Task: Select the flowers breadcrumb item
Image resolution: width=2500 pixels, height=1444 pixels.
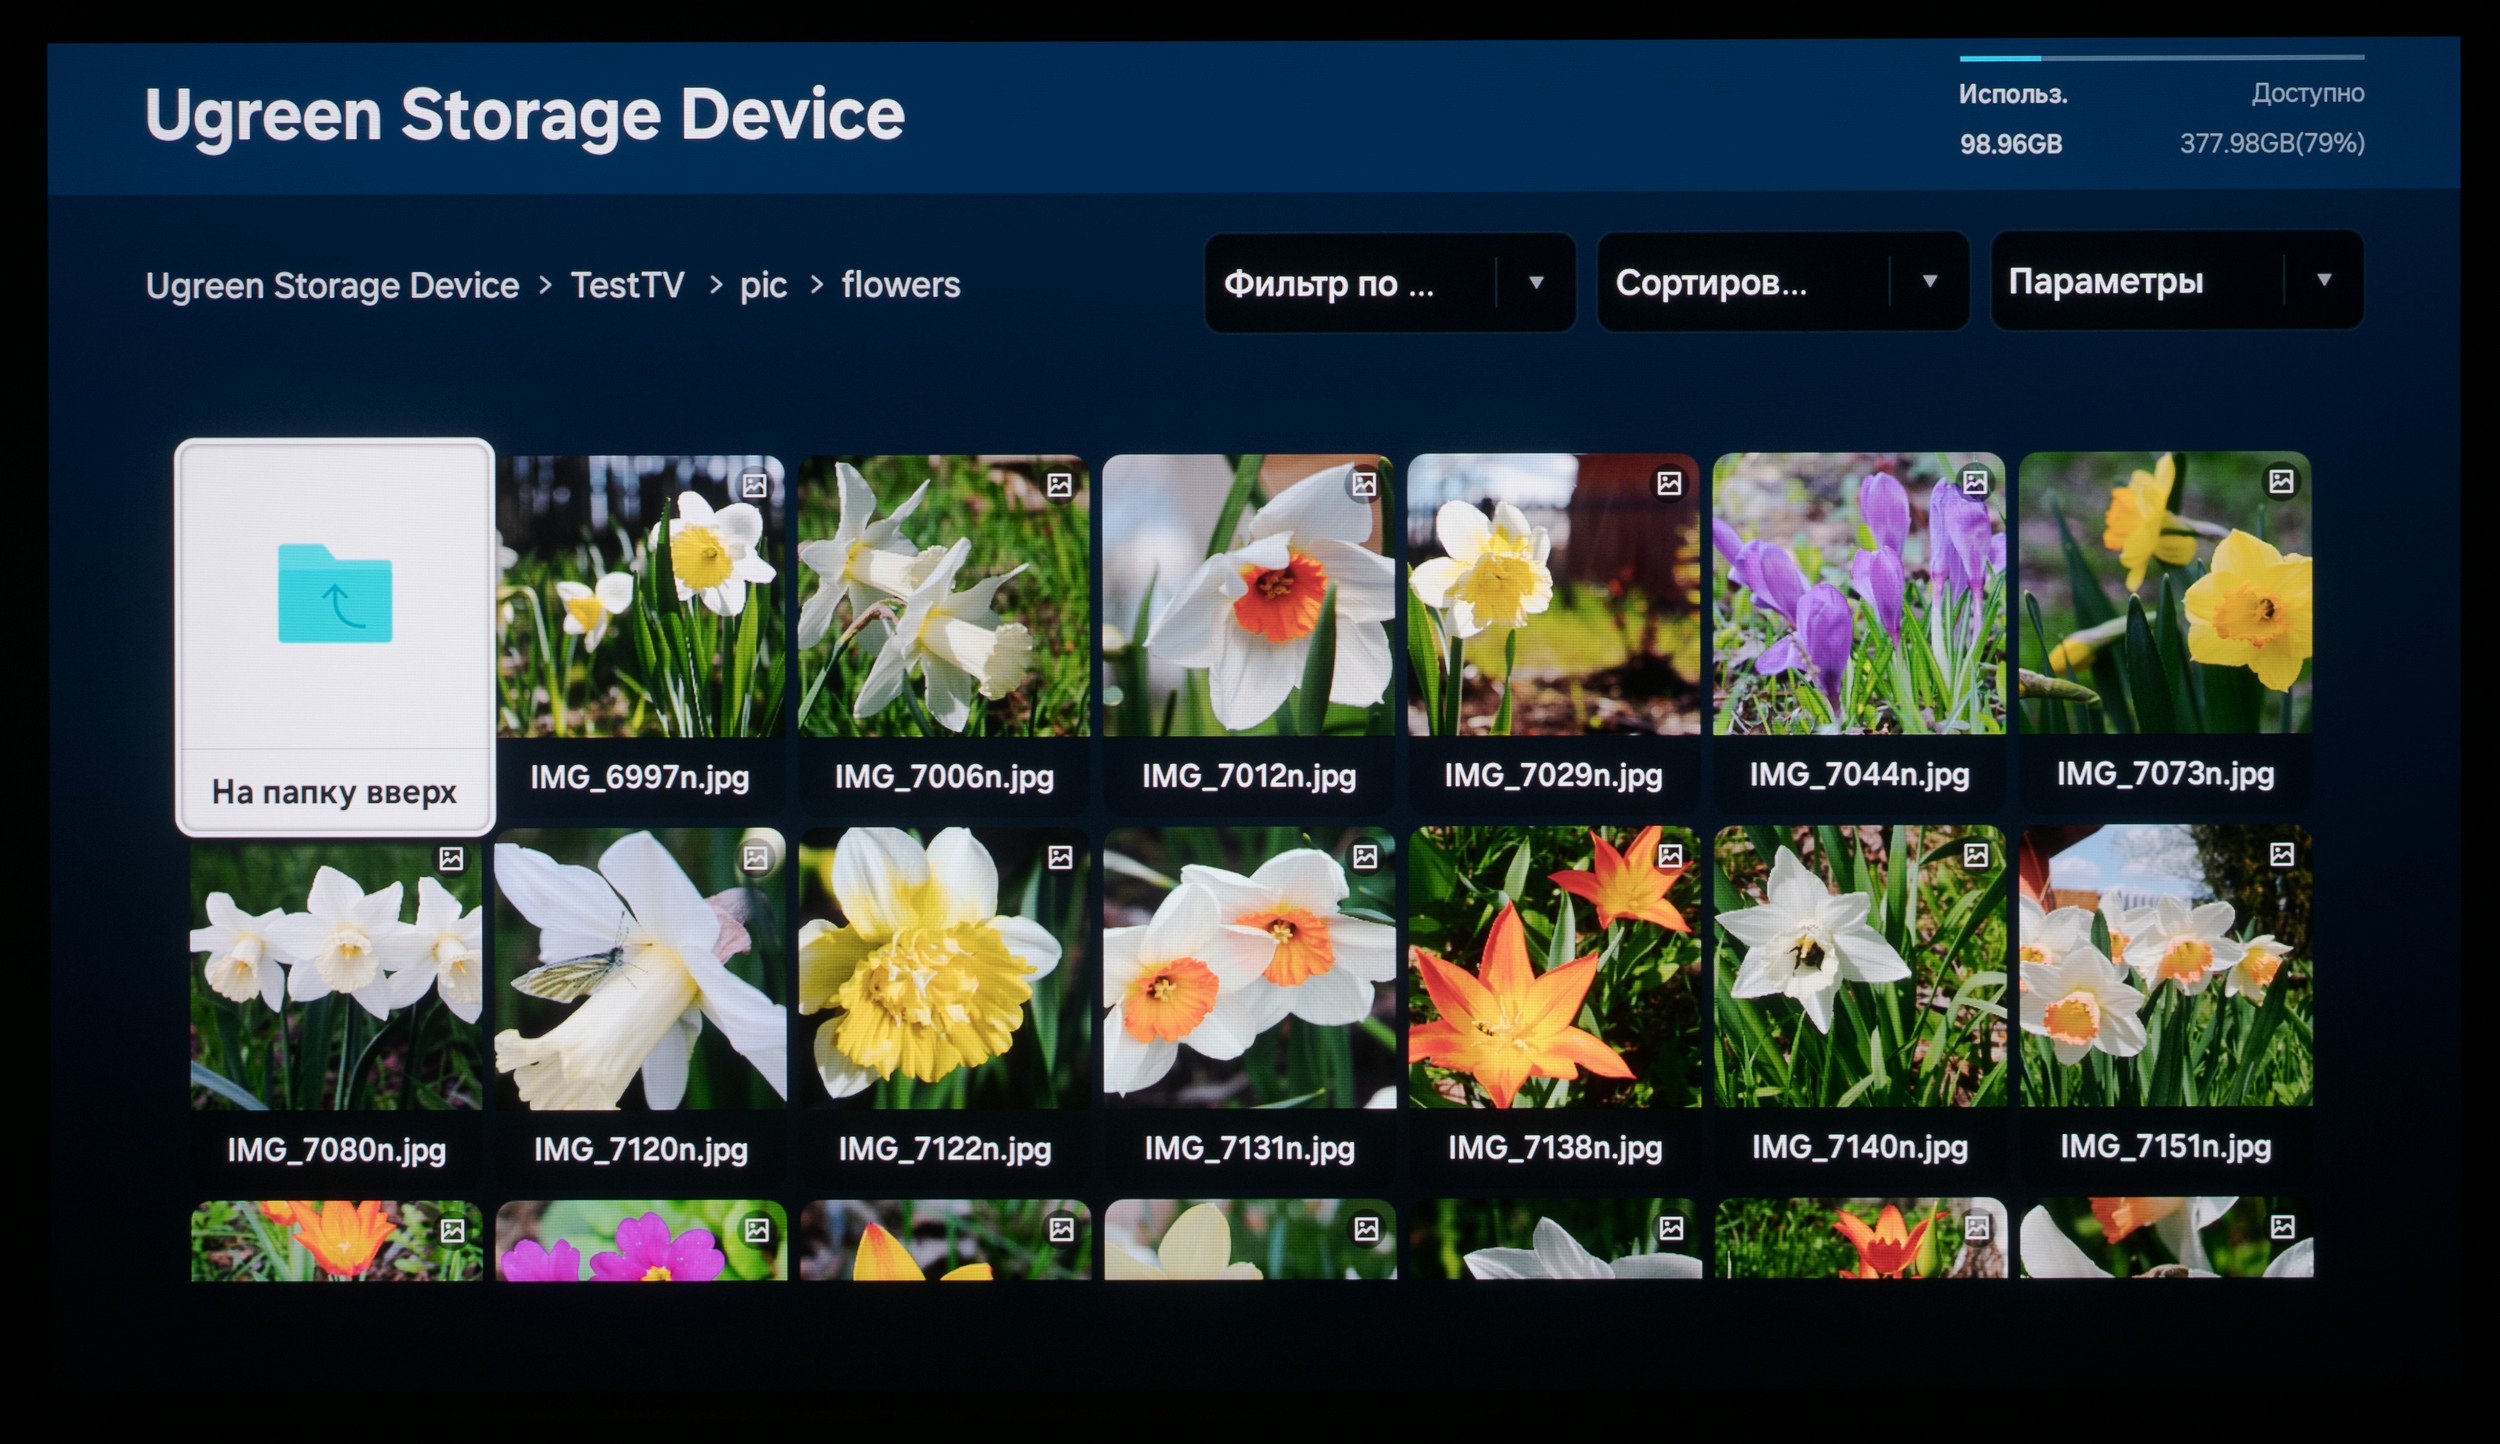Action: tap(900, 285)
